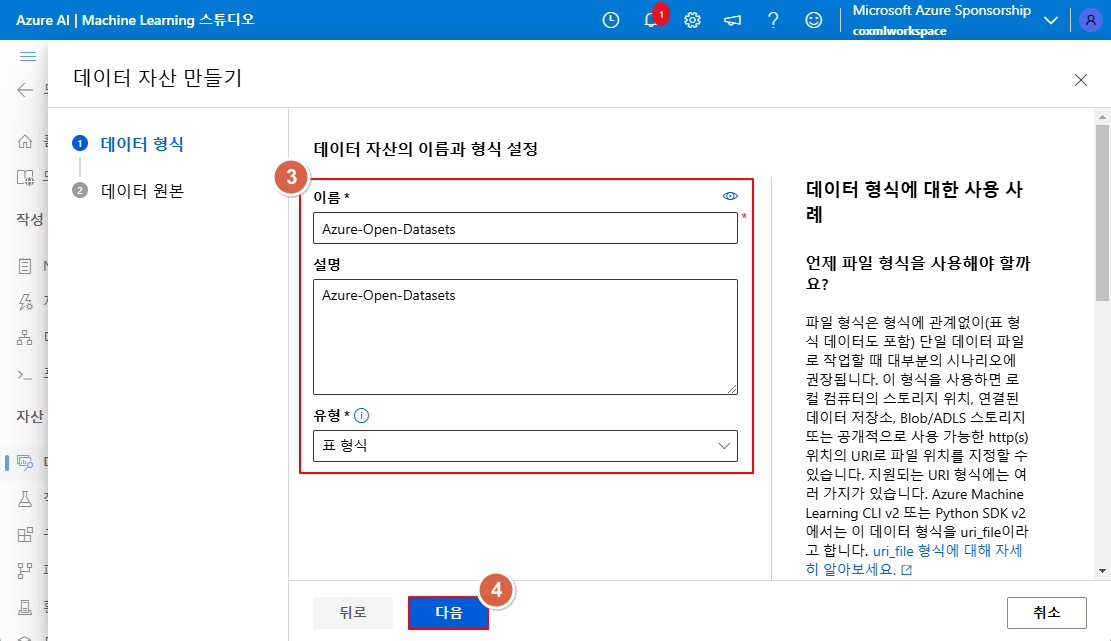This screenshot has height=641, width=1111.
Task: Click info icon next to 유형
Action: [361, 416]
